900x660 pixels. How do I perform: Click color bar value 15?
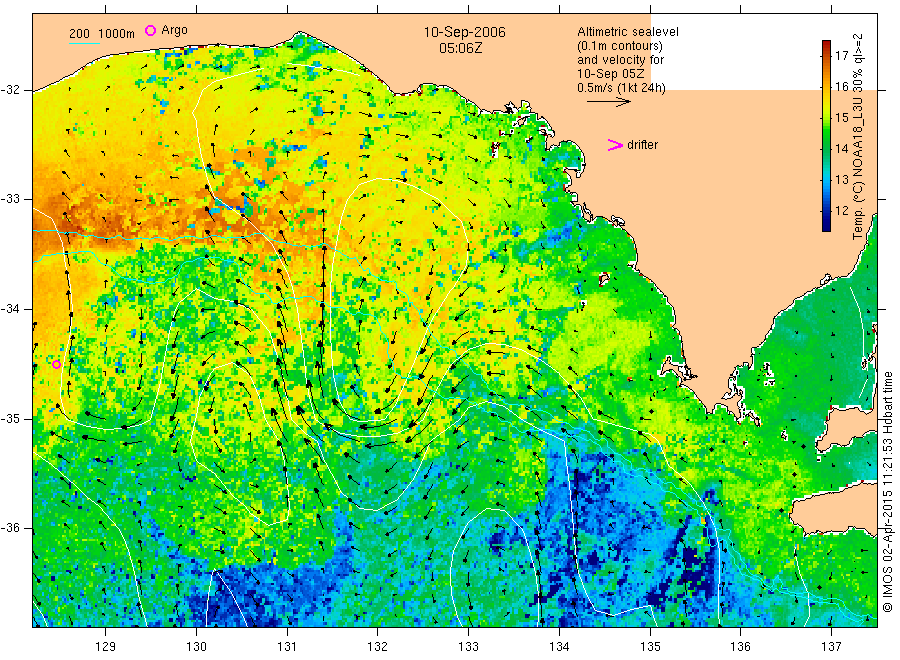click(x=841, y=118)
